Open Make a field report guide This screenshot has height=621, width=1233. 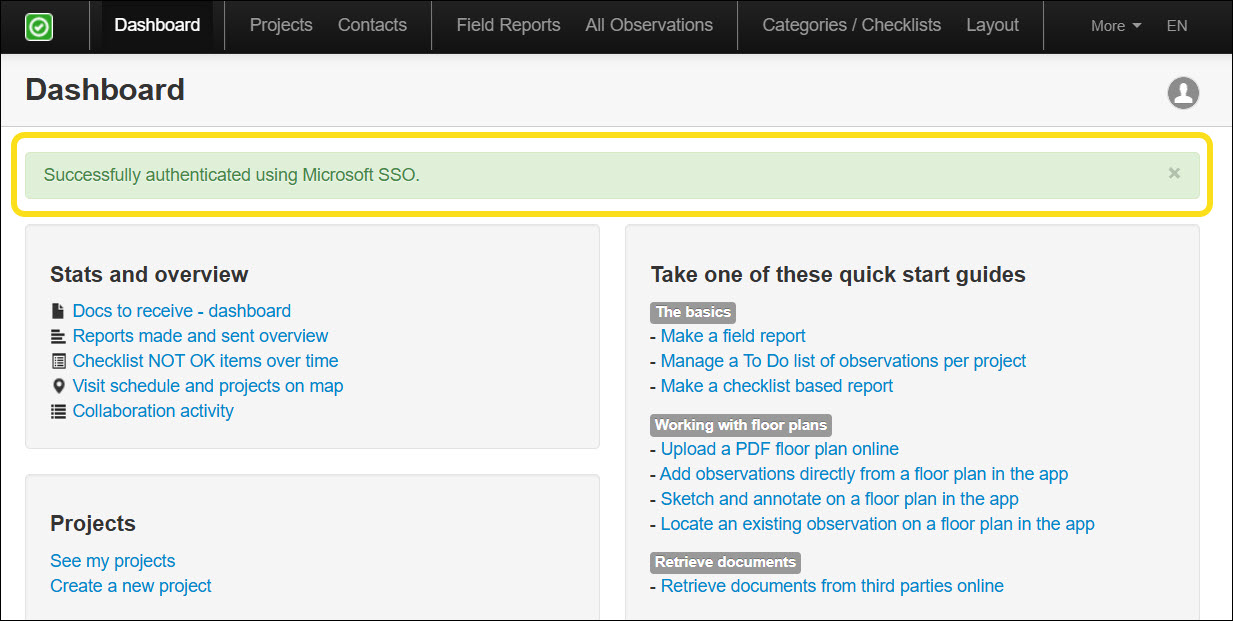(733, 336)
